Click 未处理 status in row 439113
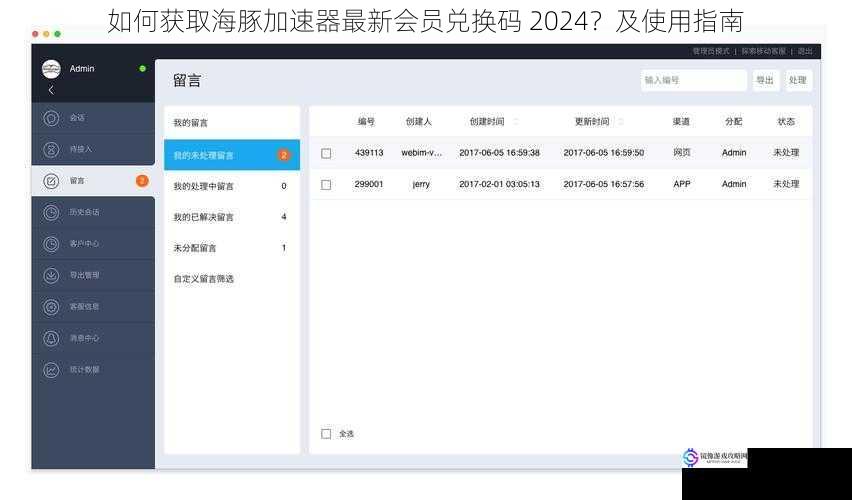This screenshot has height=500, width=852. click(x=786, y=153)
